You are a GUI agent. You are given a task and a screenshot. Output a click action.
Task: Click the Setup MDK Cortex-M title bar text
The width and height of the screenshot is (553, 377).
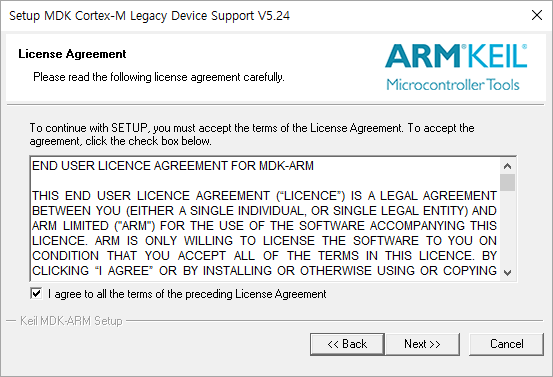[150, 16]
